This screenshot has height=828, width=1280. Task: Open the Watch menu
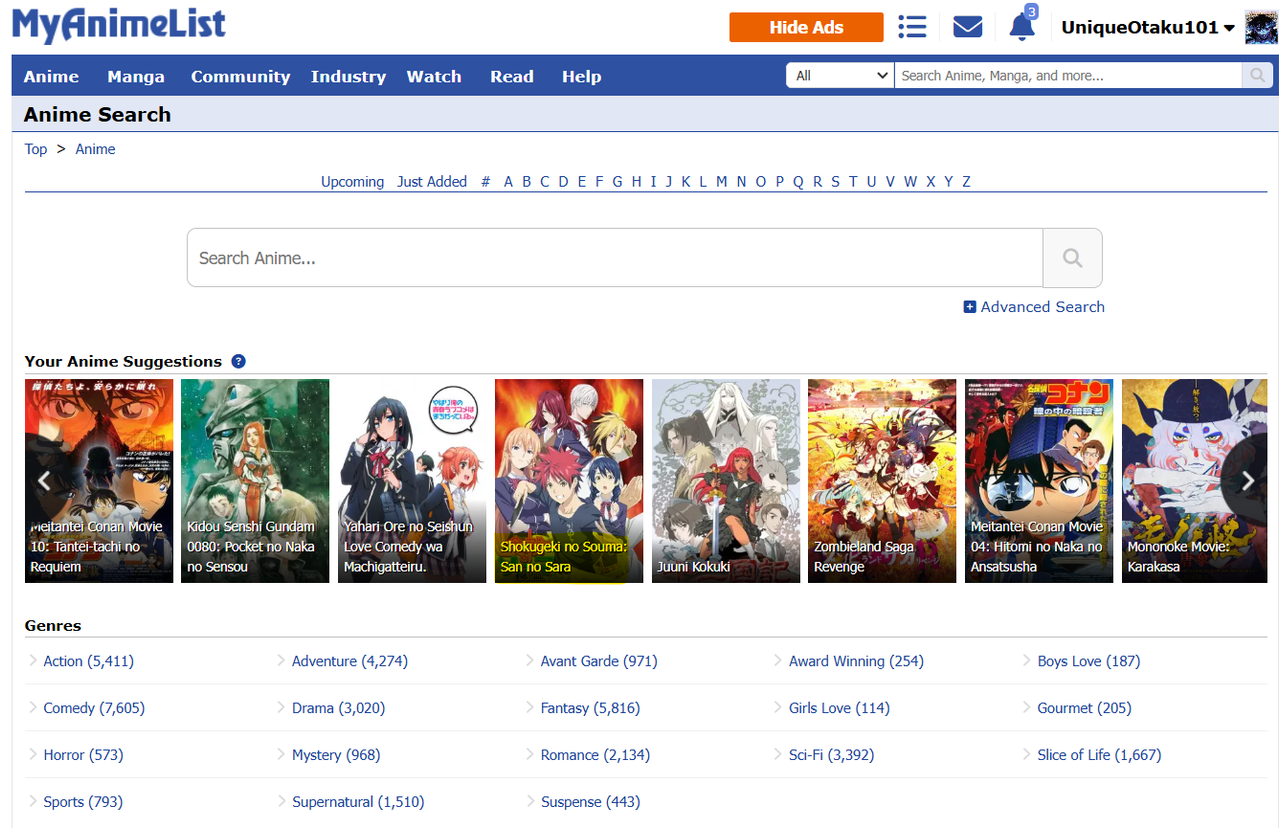pyautogui.click(x=434, y=76)
